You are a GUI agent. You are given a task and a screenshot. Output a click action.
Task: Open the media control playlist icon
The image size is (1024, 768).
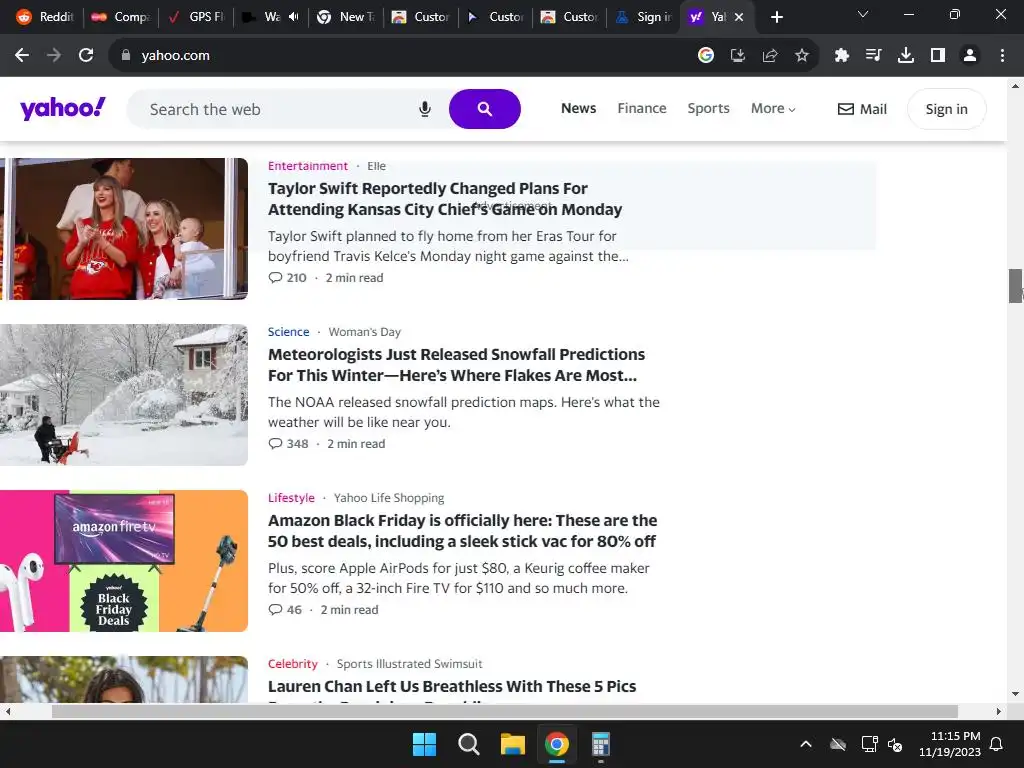873,56
